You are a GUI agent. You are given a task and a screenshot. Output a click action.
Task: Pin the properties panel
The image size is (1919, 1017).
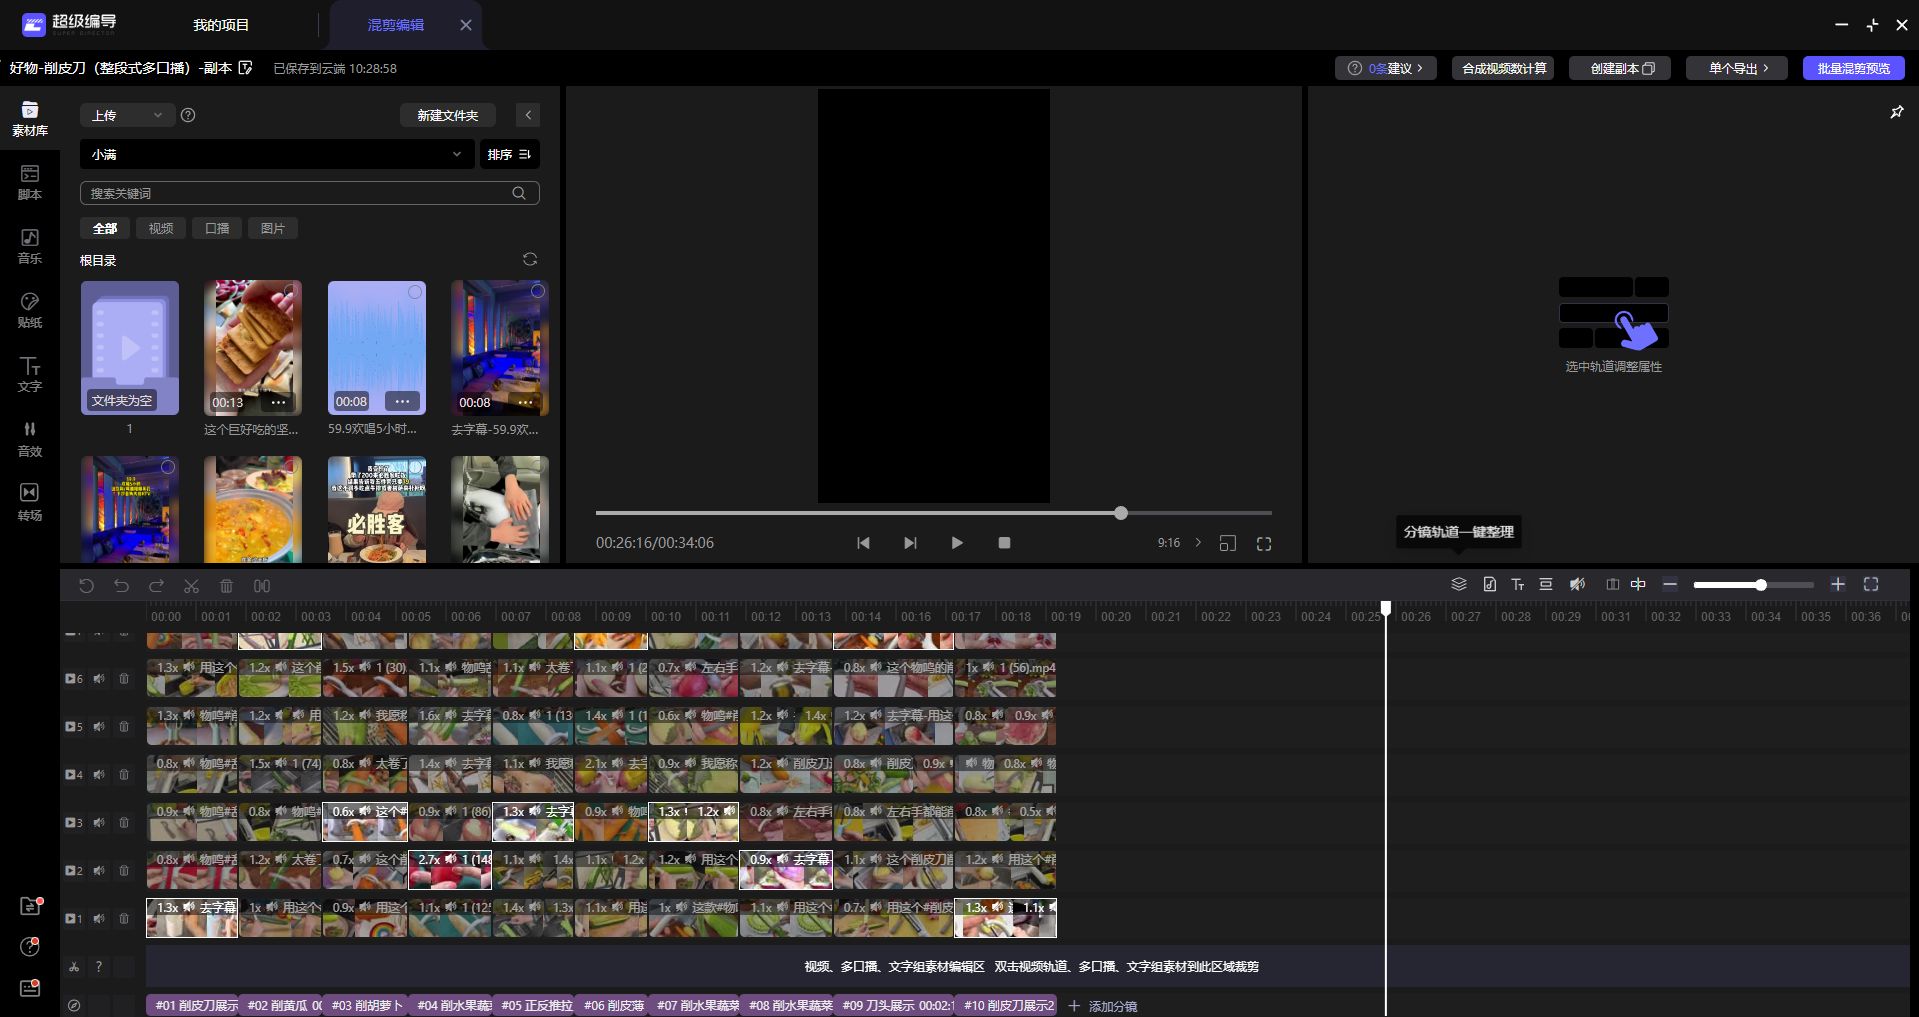coord(1896,112)
